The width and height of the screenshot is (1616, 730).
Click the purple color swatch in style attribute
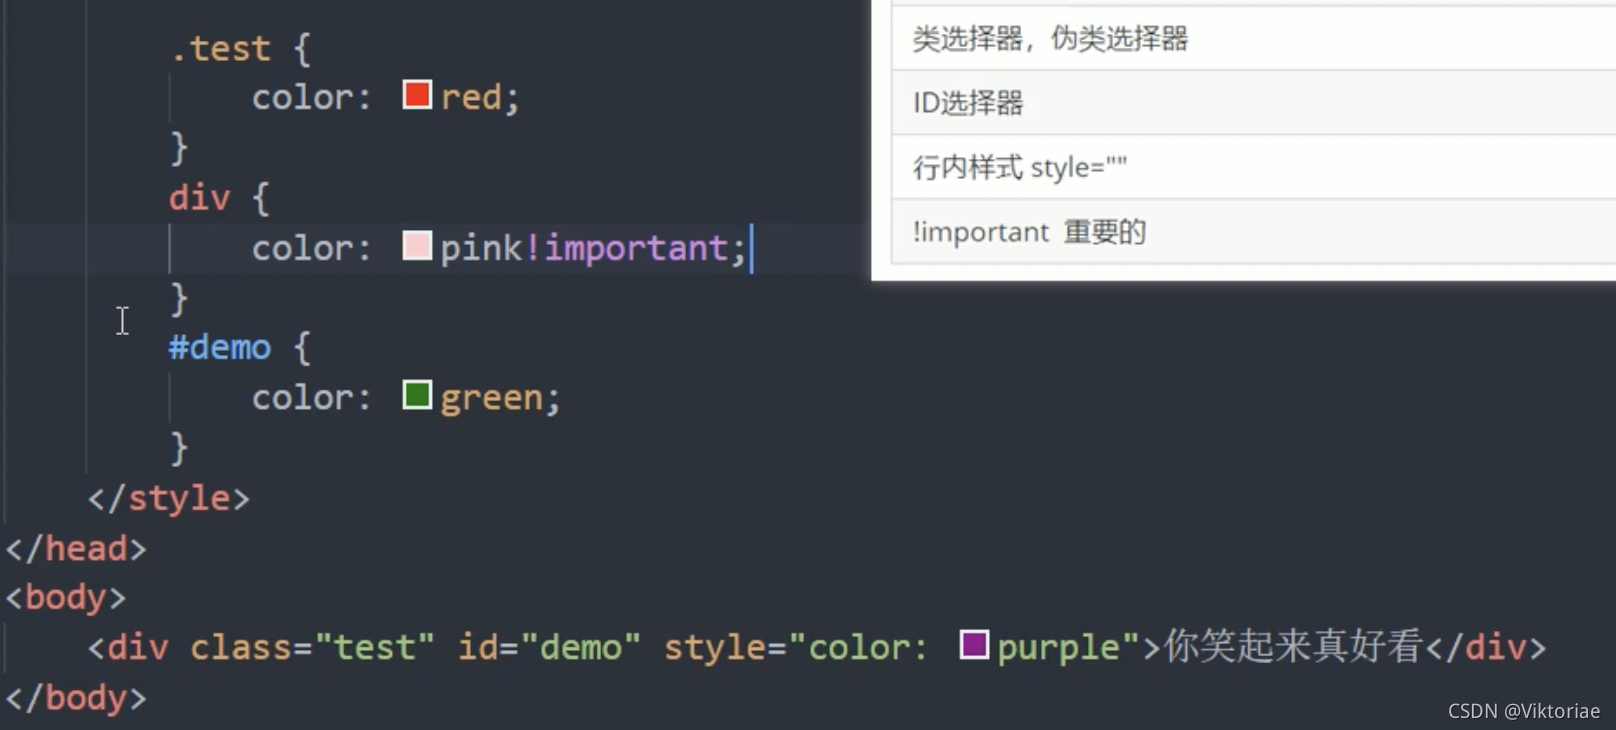pos(974,644)
